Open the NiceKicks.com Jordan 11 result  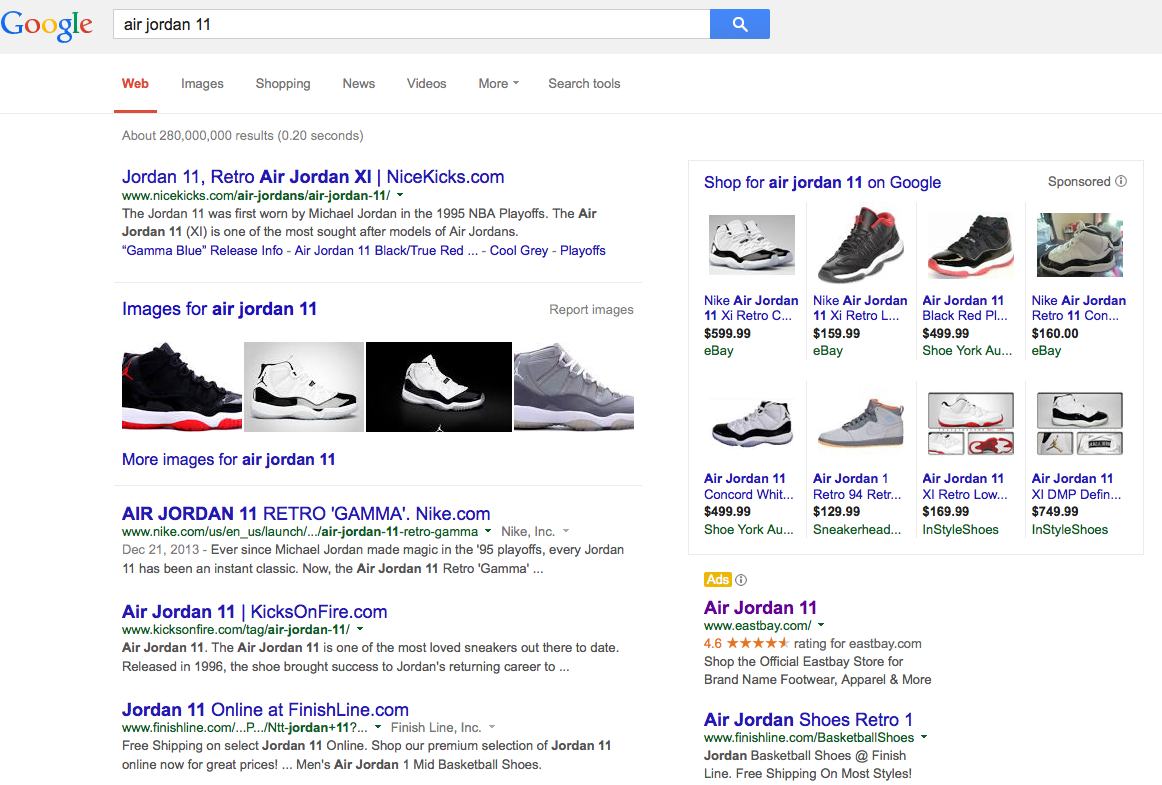[x=313, y=176]
